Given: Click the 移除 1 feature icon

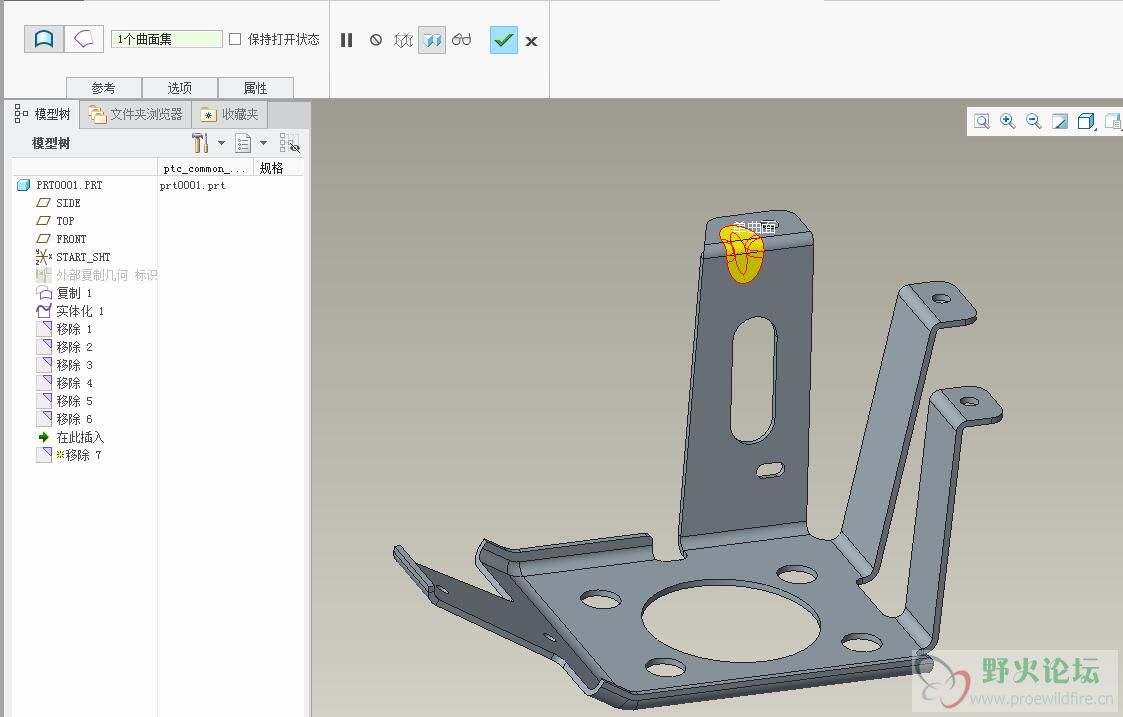Looking at the screenshot, I should (44, 329).
